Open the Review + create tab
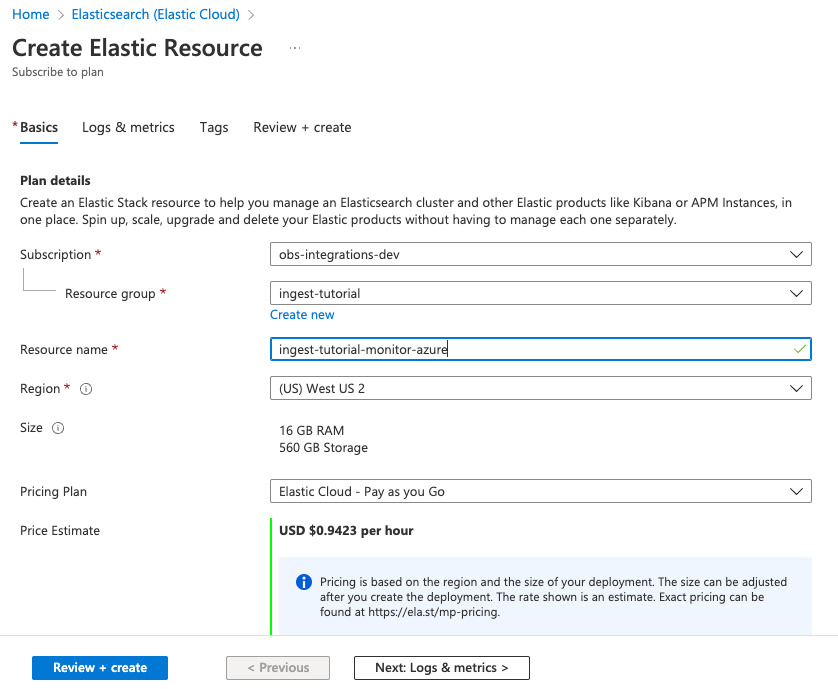 tap(302, 127)
